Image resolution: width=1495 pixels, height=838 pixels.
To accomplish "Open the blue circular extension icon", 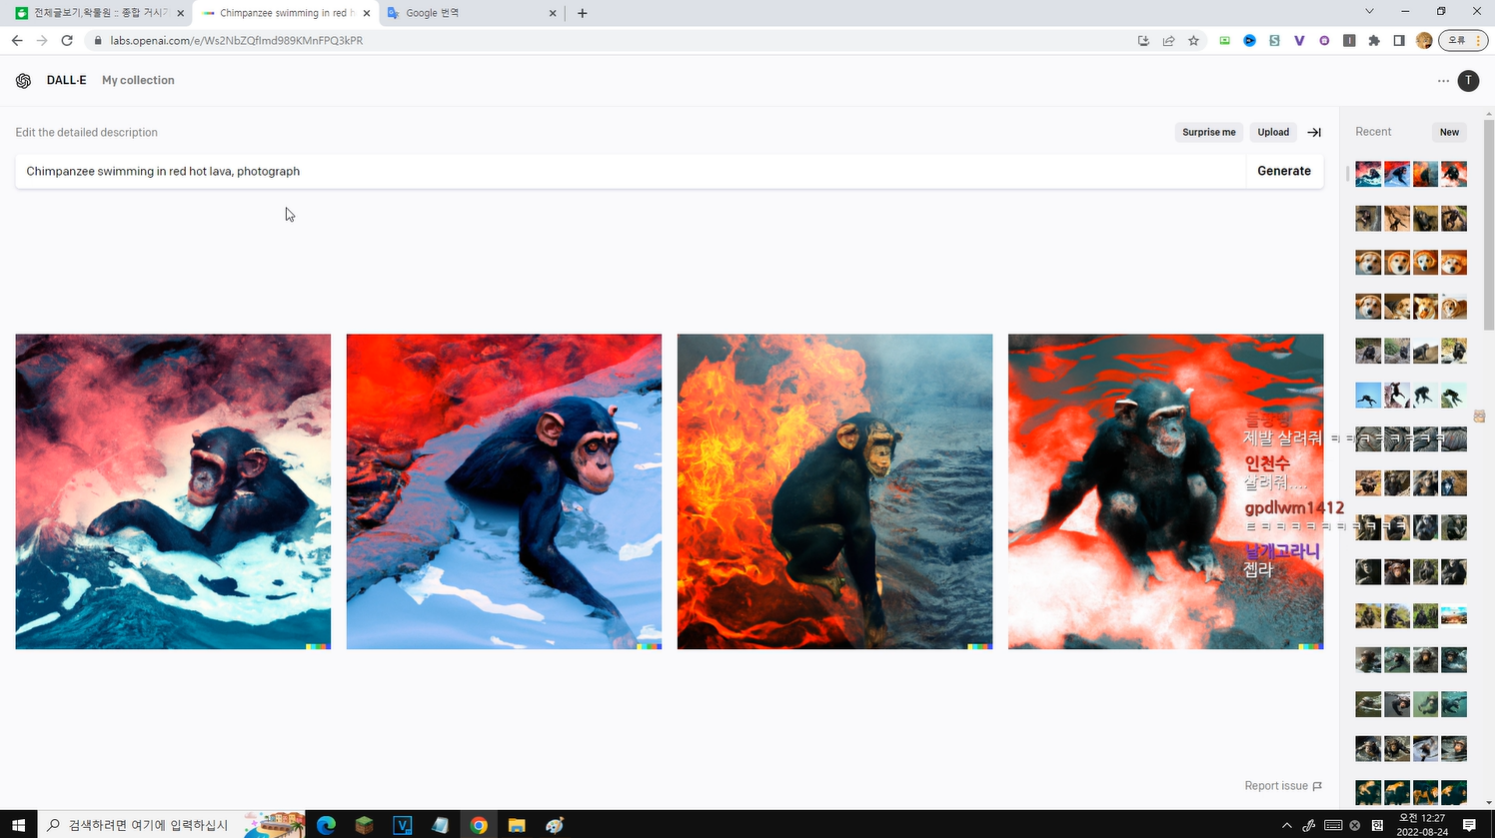I will pos(1249,41).
